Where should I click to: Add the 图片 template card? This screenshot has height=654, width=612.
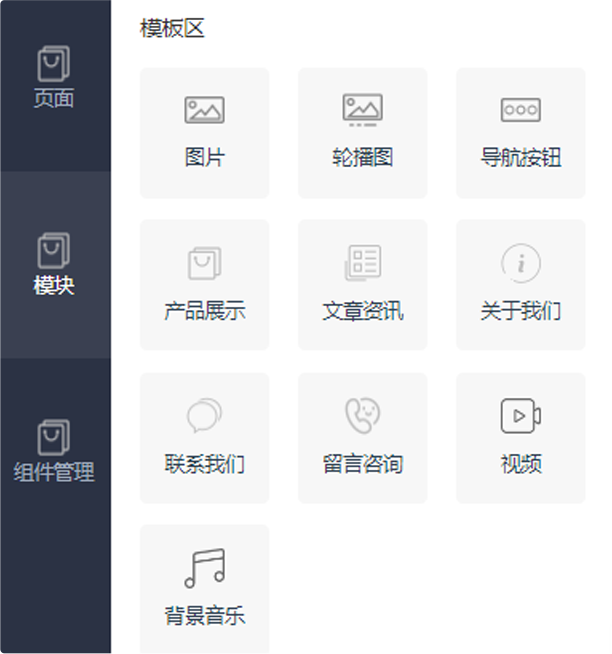pyautogui.click(x=204, y=133)
